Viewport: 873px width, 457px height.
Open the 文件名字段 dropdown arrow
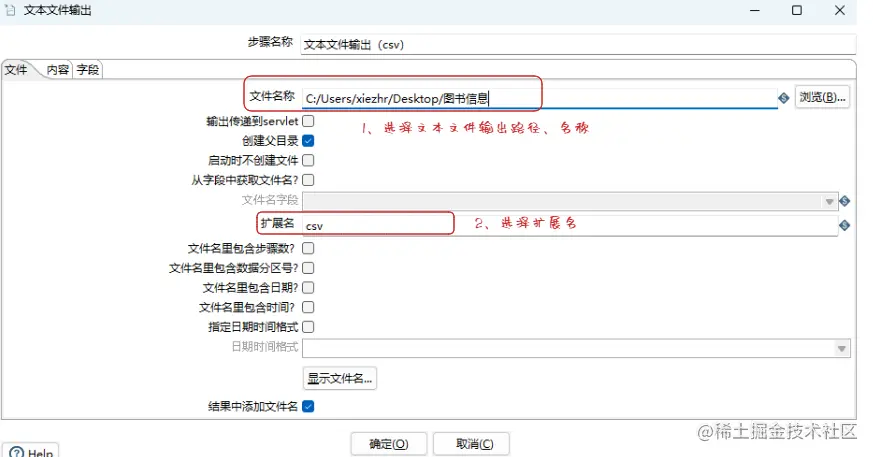click(x=830, y=201)
